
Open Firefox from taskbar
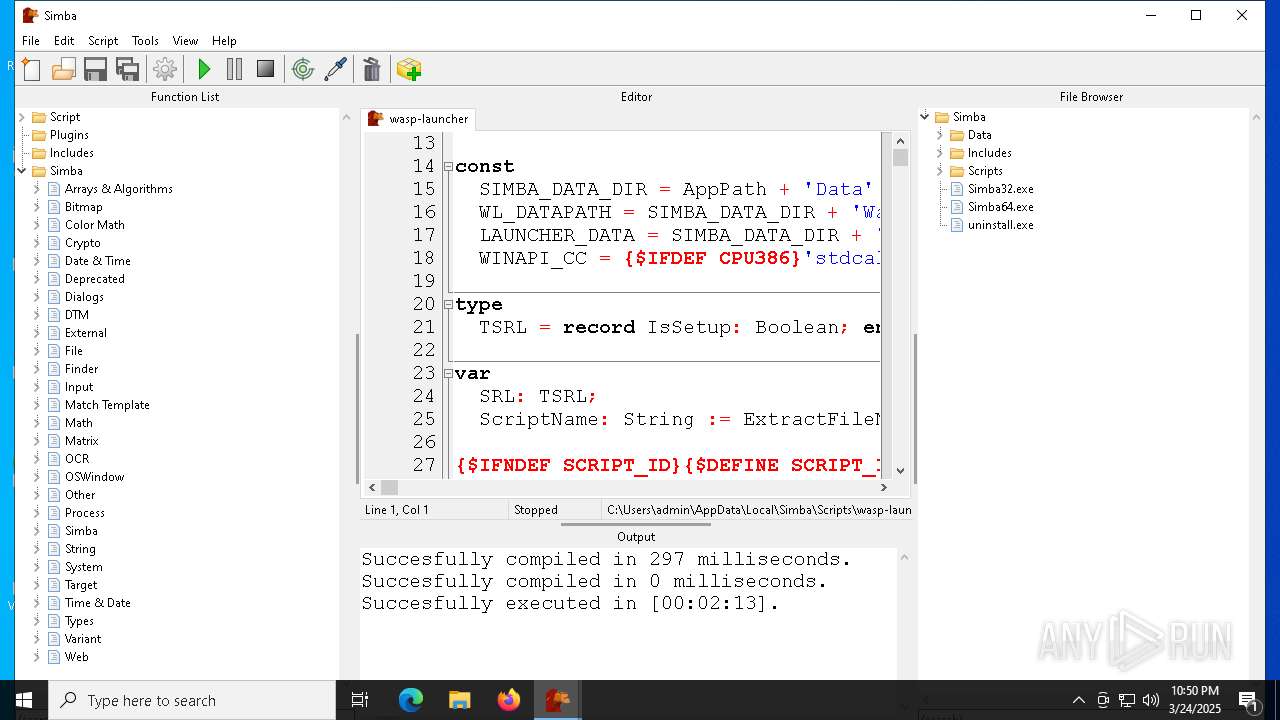click(x=509, y=700)
